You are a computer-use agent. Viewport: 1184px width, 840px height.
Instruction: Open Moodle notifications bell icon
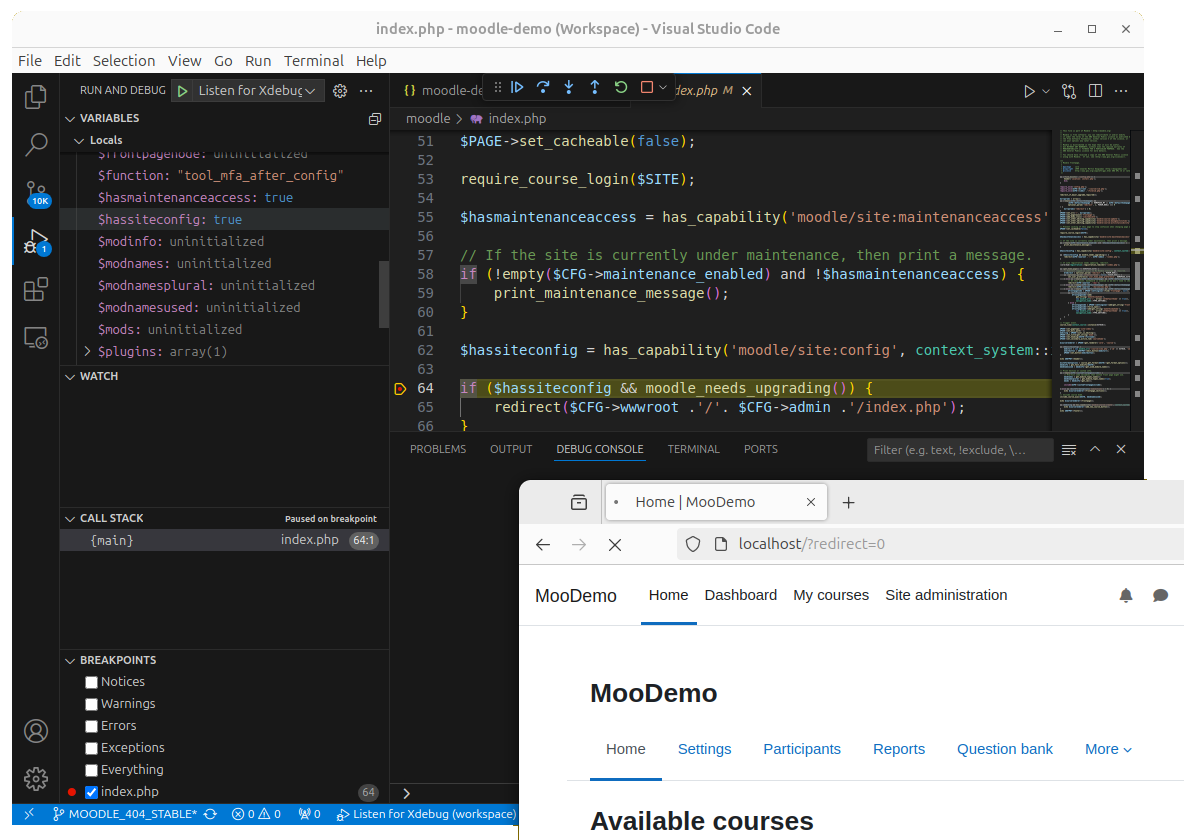(x=1126, y=595)
